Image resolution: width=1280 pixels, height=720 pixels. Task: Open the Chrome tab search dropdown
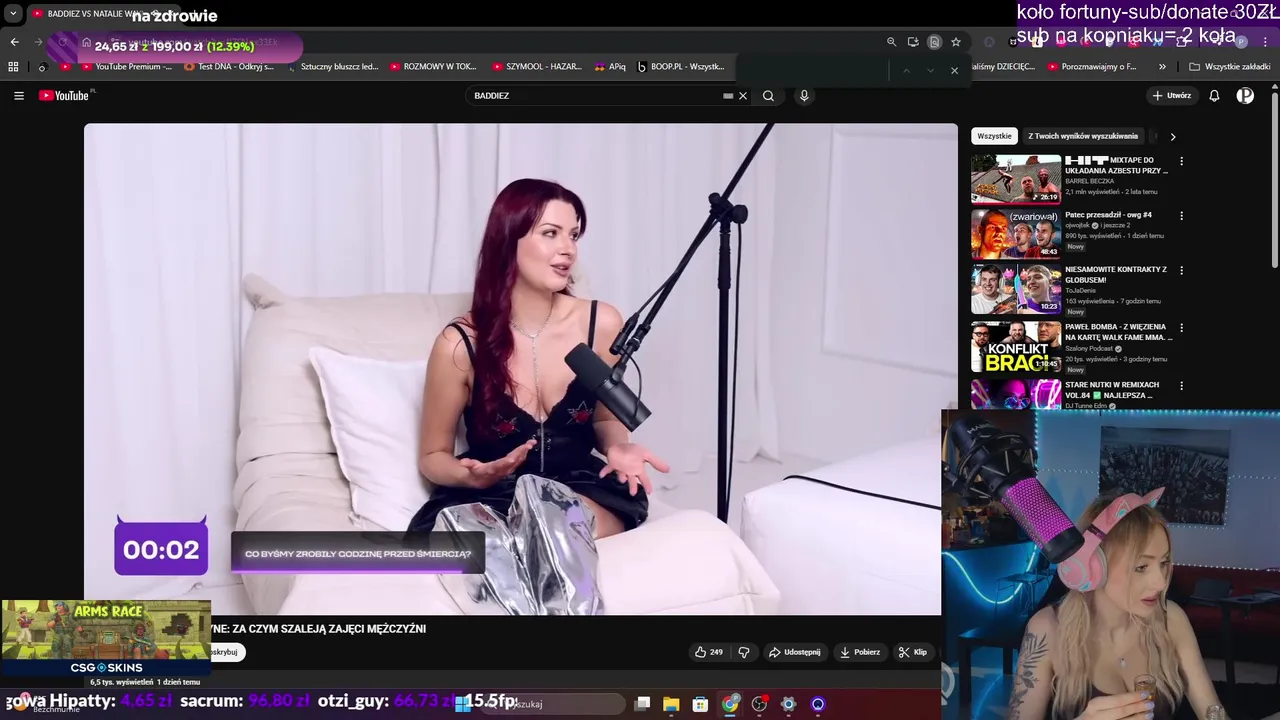tap(13, 14)
